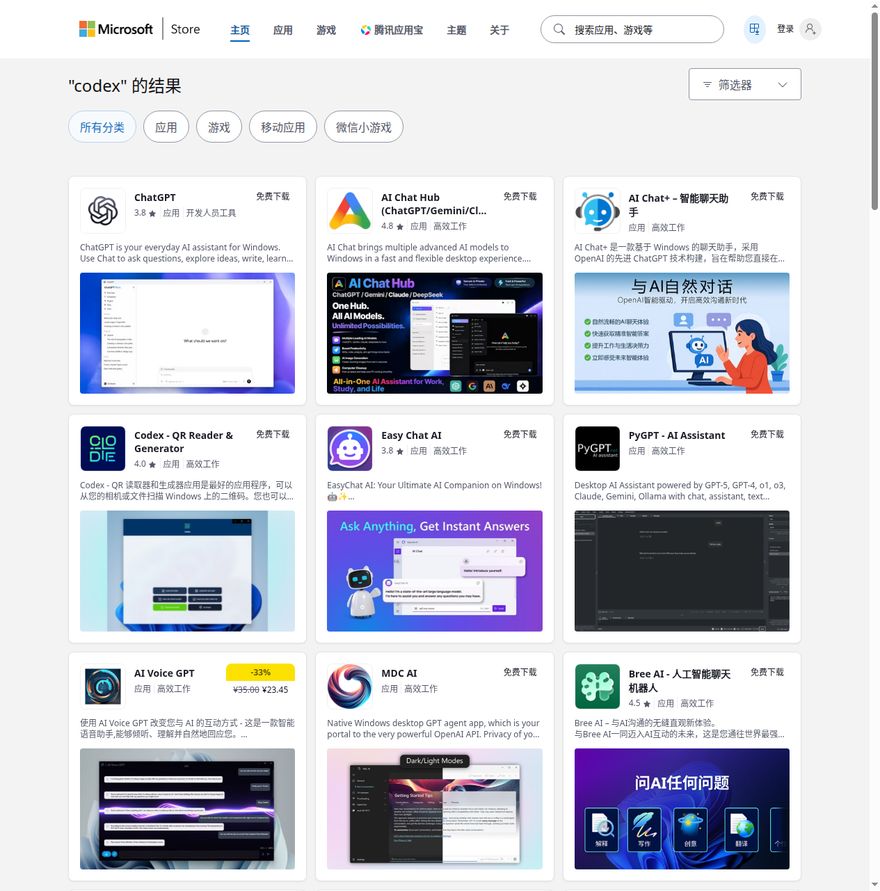Click Bree AI - 人工智能聊天机器人 title
Screen dimensions: 880x891
click(x=679, y=680)
